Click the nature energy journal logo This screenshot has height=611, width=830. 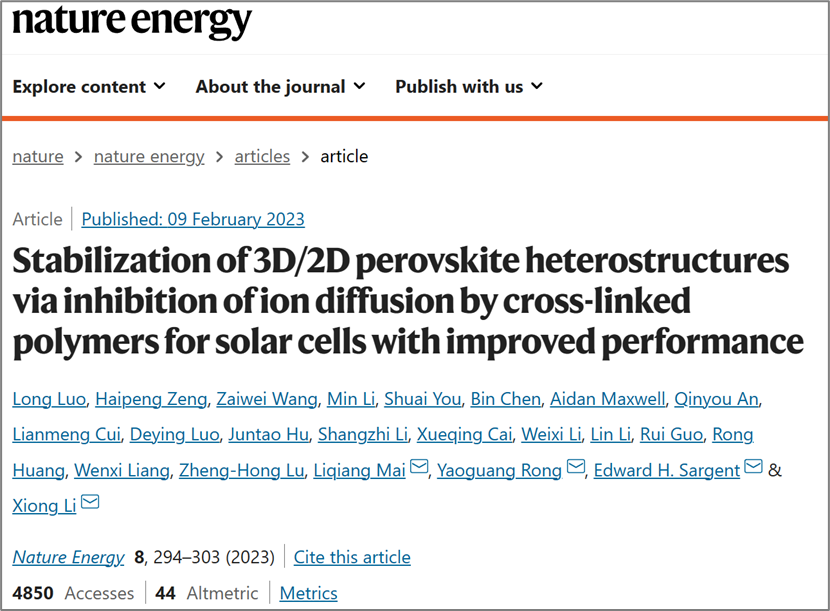tap(132, 22)
